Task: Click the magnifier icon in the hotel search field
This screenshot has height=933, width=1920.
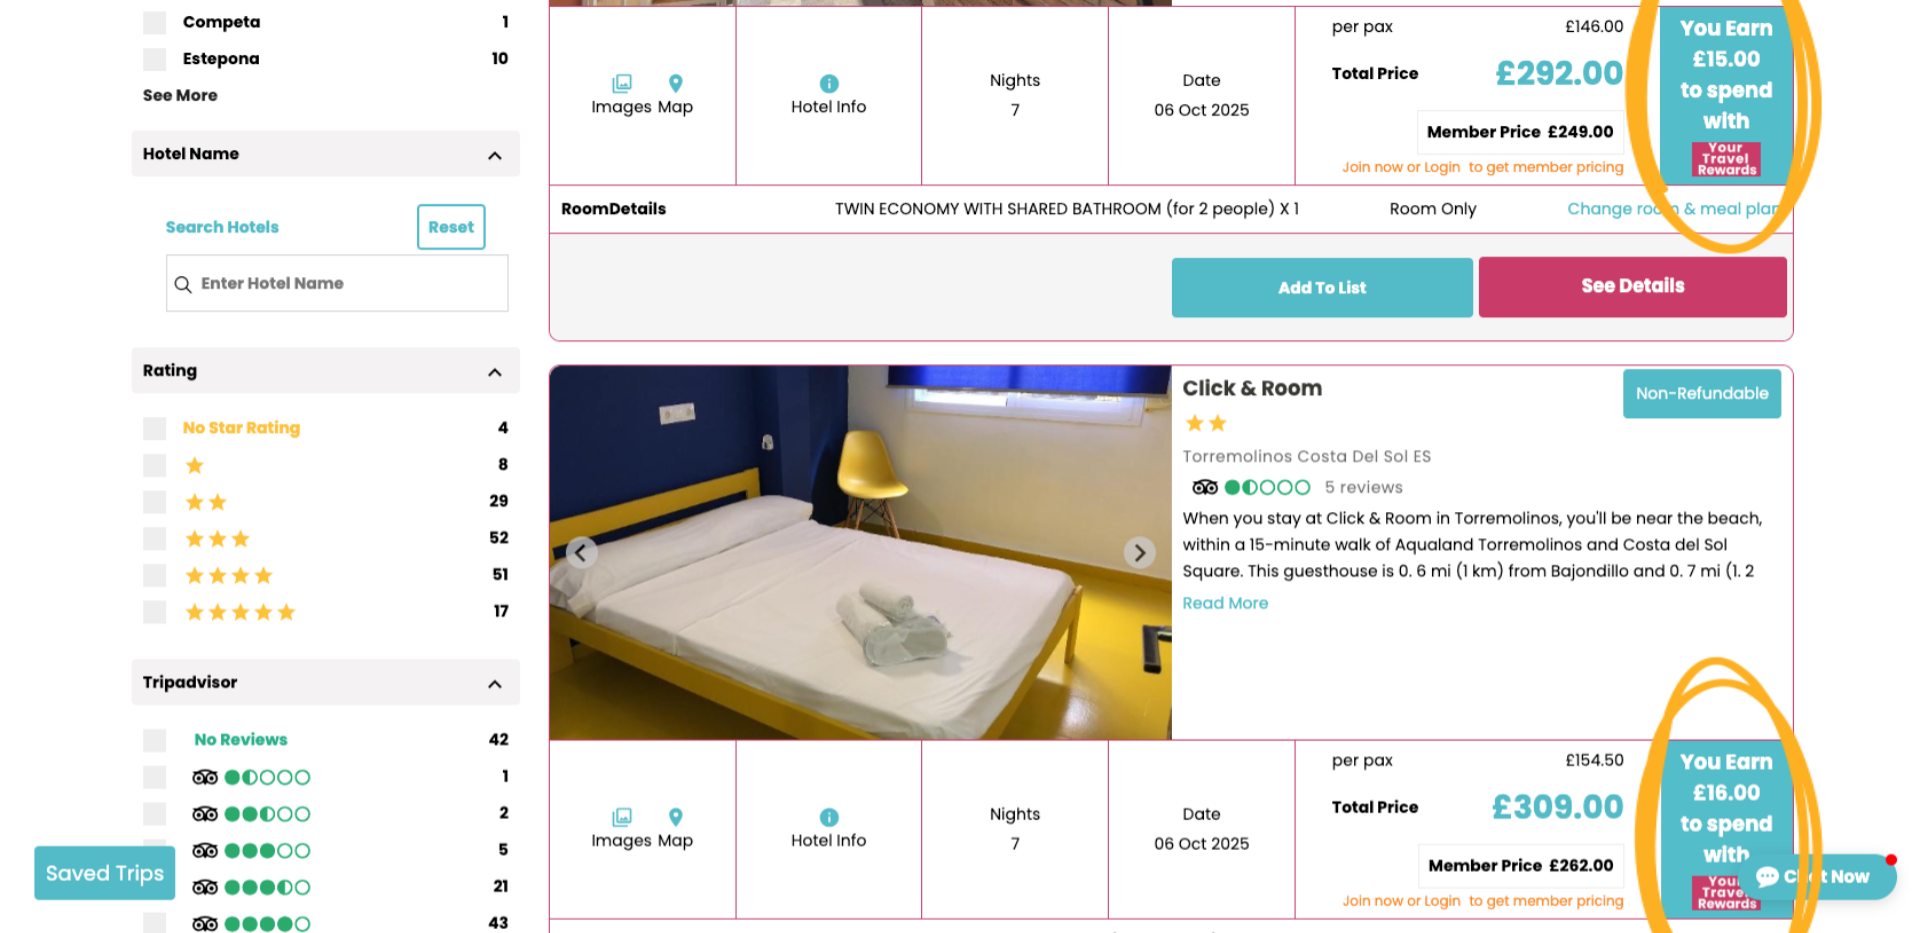Action: click(x=184, y=284)
